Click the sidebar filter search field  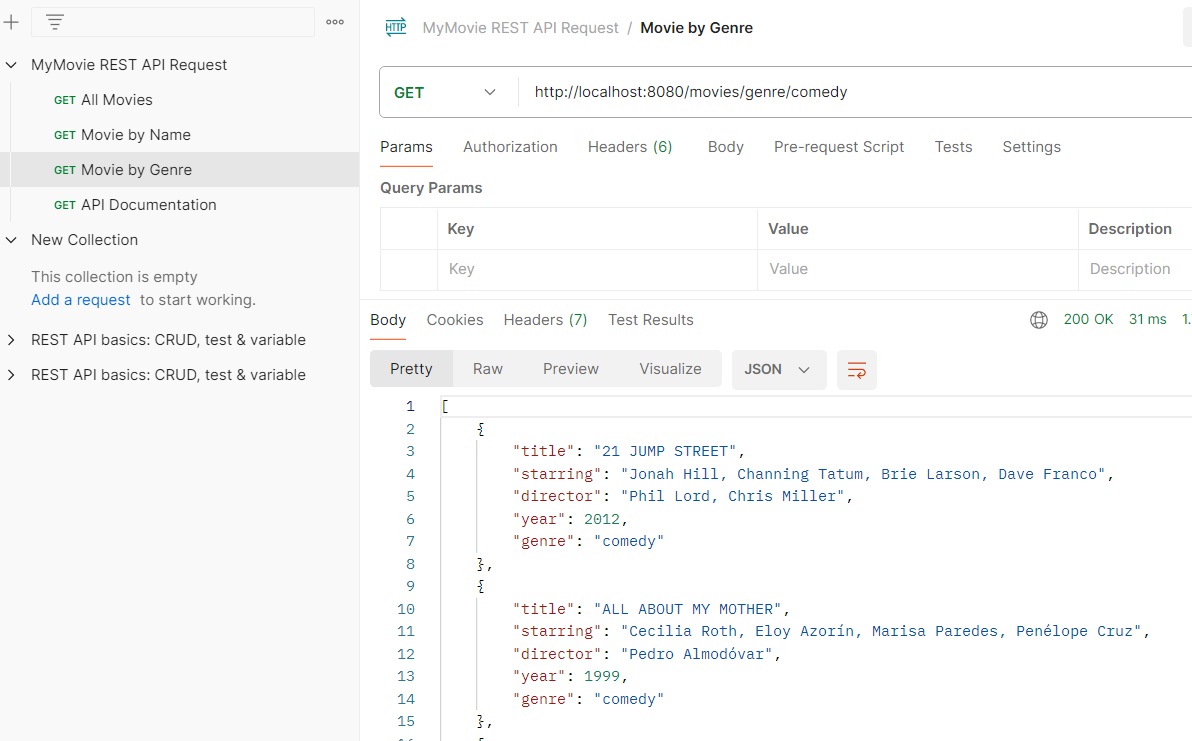pos(173,22)
